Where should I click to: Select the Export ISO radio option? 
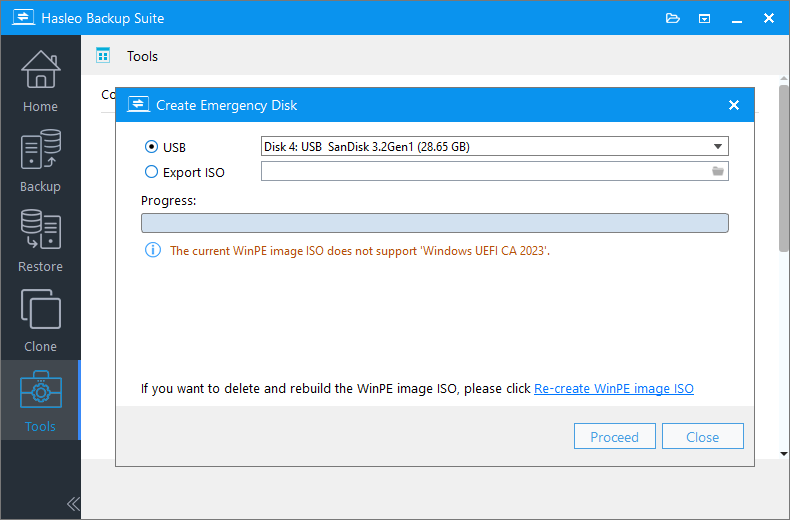tap(184, 172)
